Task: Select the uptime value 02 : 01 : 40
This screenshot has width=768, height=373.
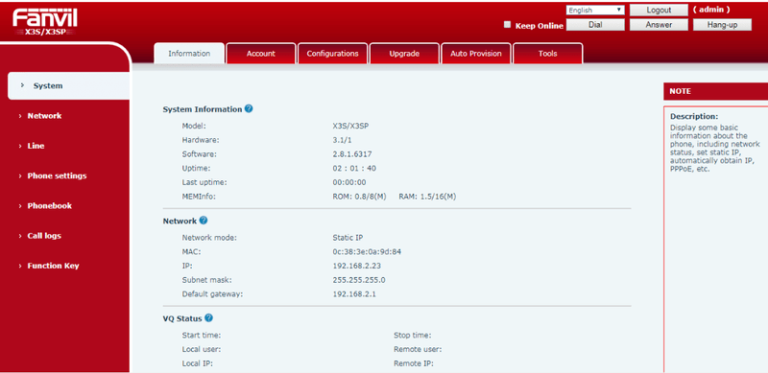Action: tap(354, 168)
